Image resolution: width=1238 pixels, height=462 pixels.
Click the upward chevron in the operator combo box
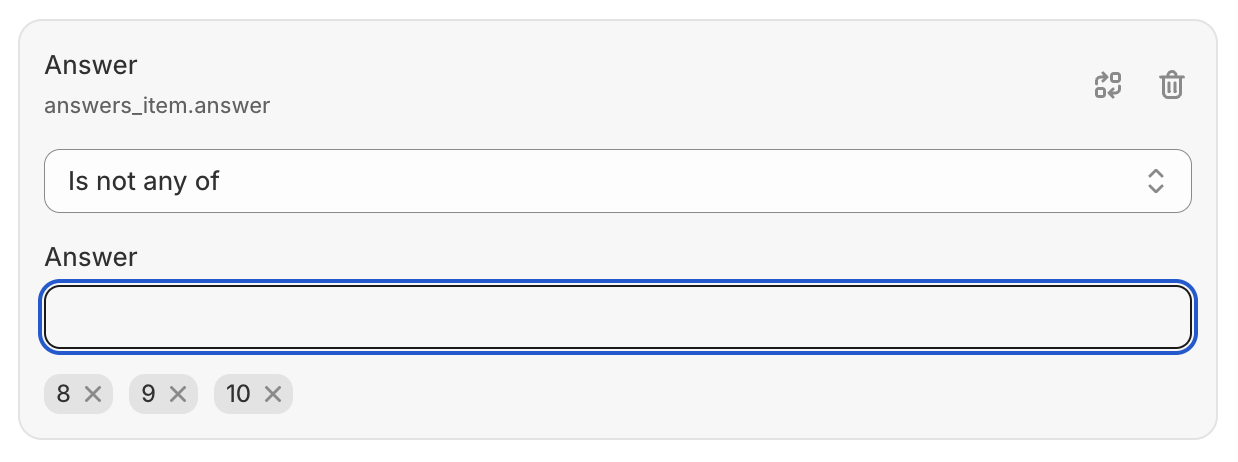(1155, 173)
